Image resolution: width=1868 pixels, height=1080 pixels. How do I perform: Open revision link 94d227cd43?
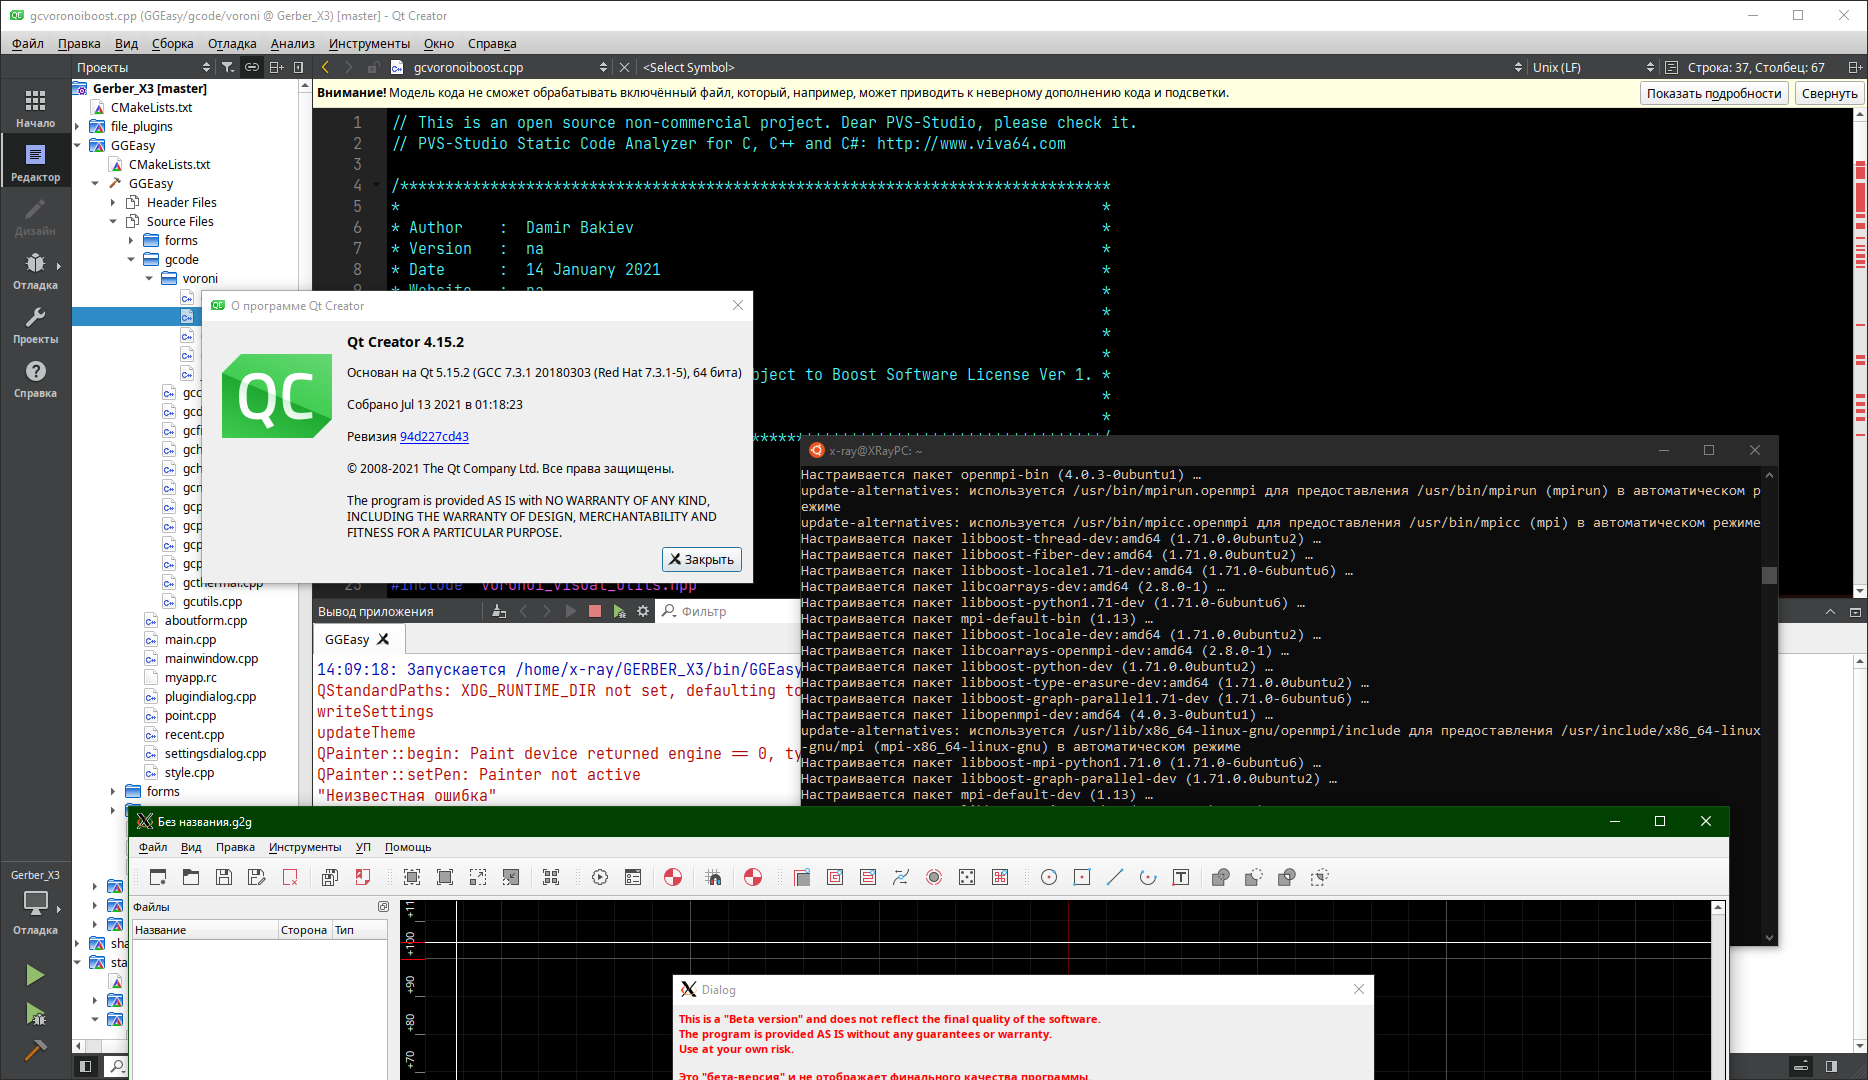pyautogui.click(x=434, y=436)
